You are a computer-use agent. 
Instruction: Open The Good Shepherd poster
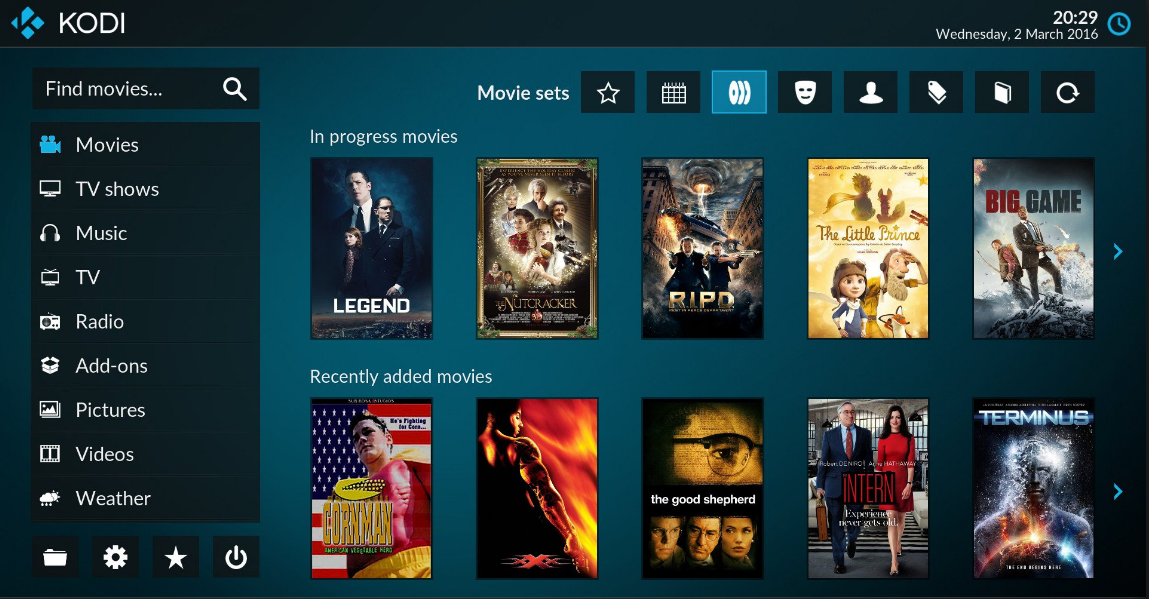pos(703,488)
